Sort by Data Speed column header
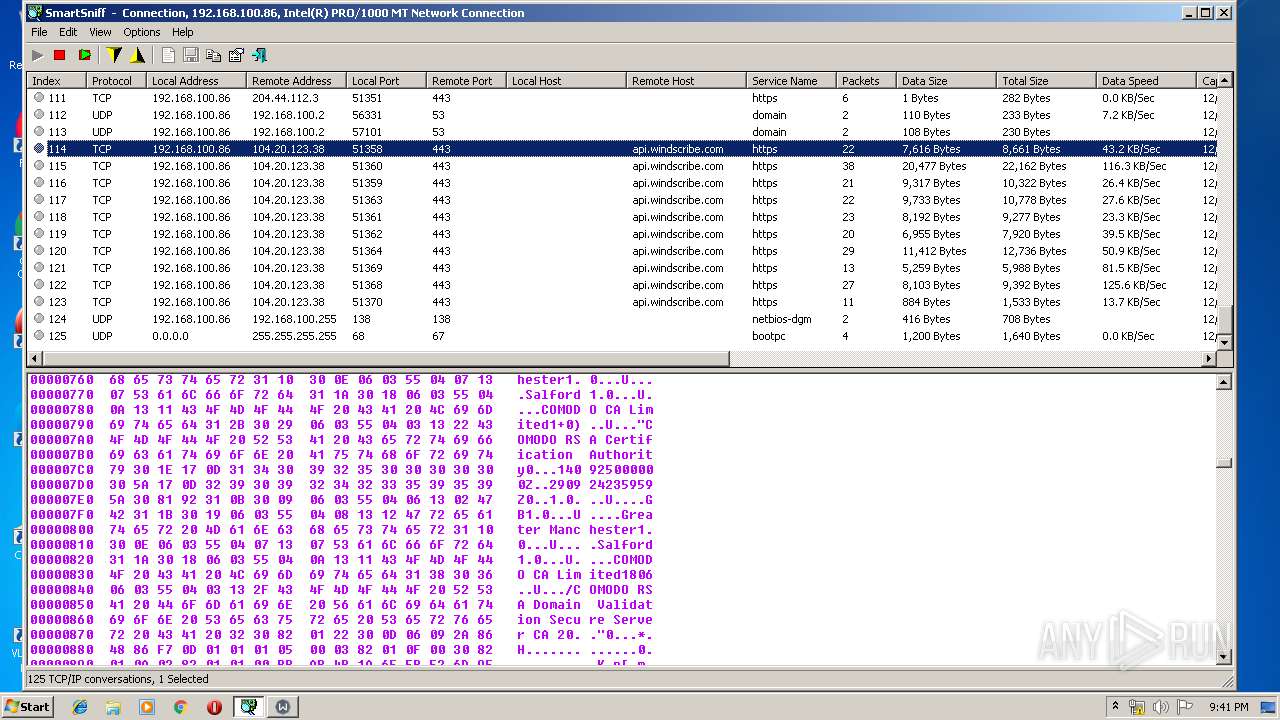The width and height of the screenshot is (1280, 720). [1146, 80]
